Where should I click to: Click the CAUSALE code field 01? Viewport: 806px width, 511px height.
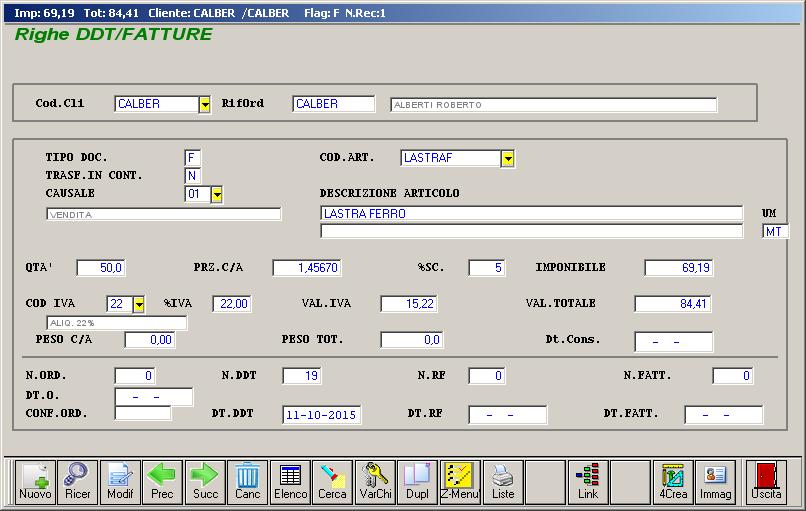(x=197, y=194)
